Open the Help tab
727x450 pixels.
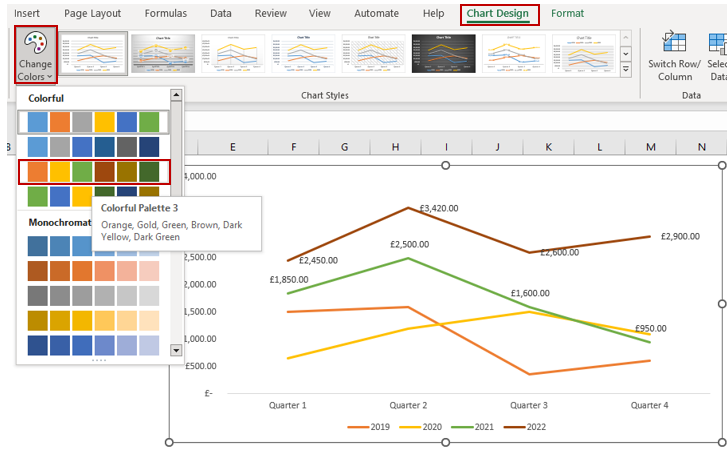tap(433, 13)
